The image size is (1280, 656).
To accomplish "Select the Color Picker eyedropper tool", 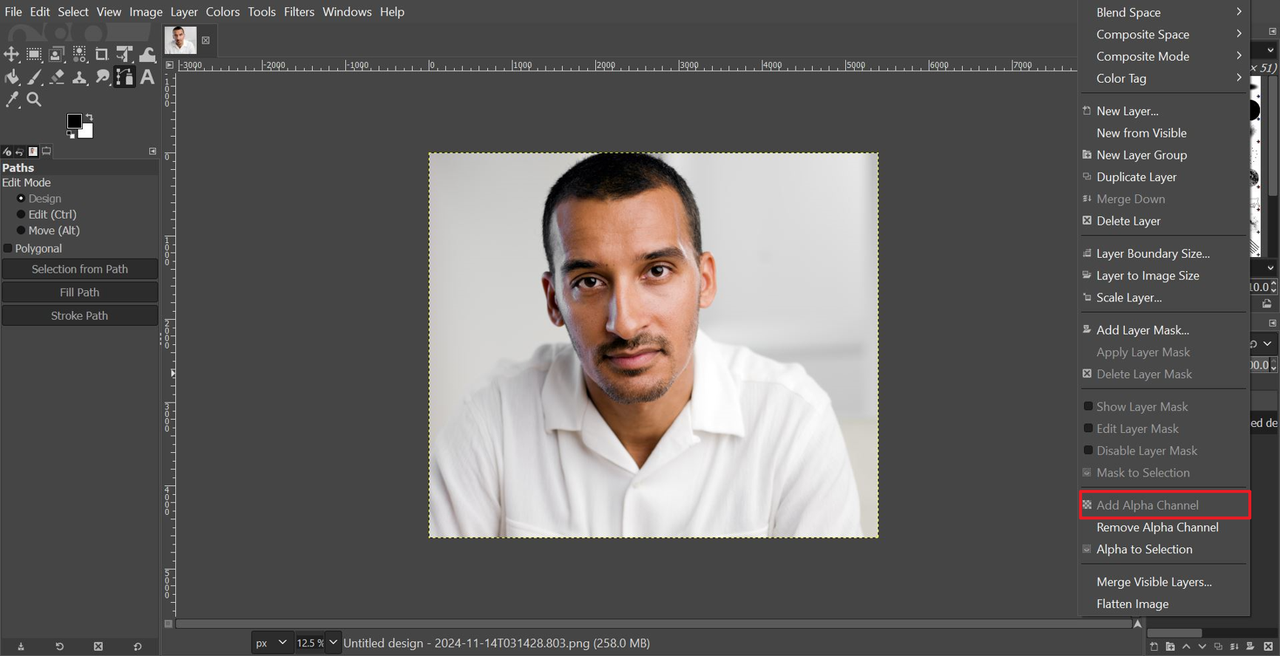I will (11, 99).
